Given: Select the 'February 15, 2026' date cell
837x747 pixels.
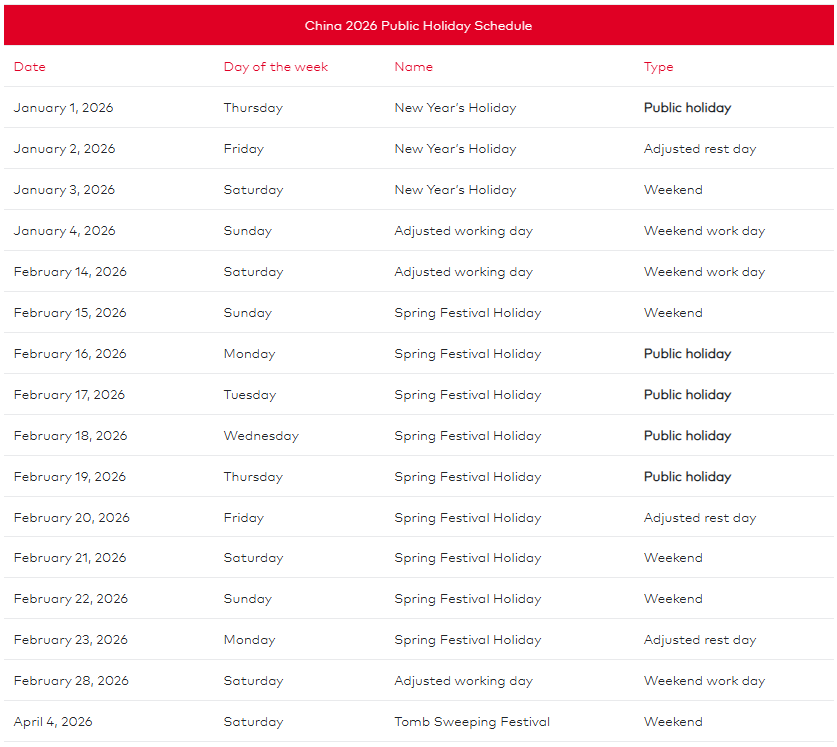Looking at the screenshot, I should click(70, 313).
